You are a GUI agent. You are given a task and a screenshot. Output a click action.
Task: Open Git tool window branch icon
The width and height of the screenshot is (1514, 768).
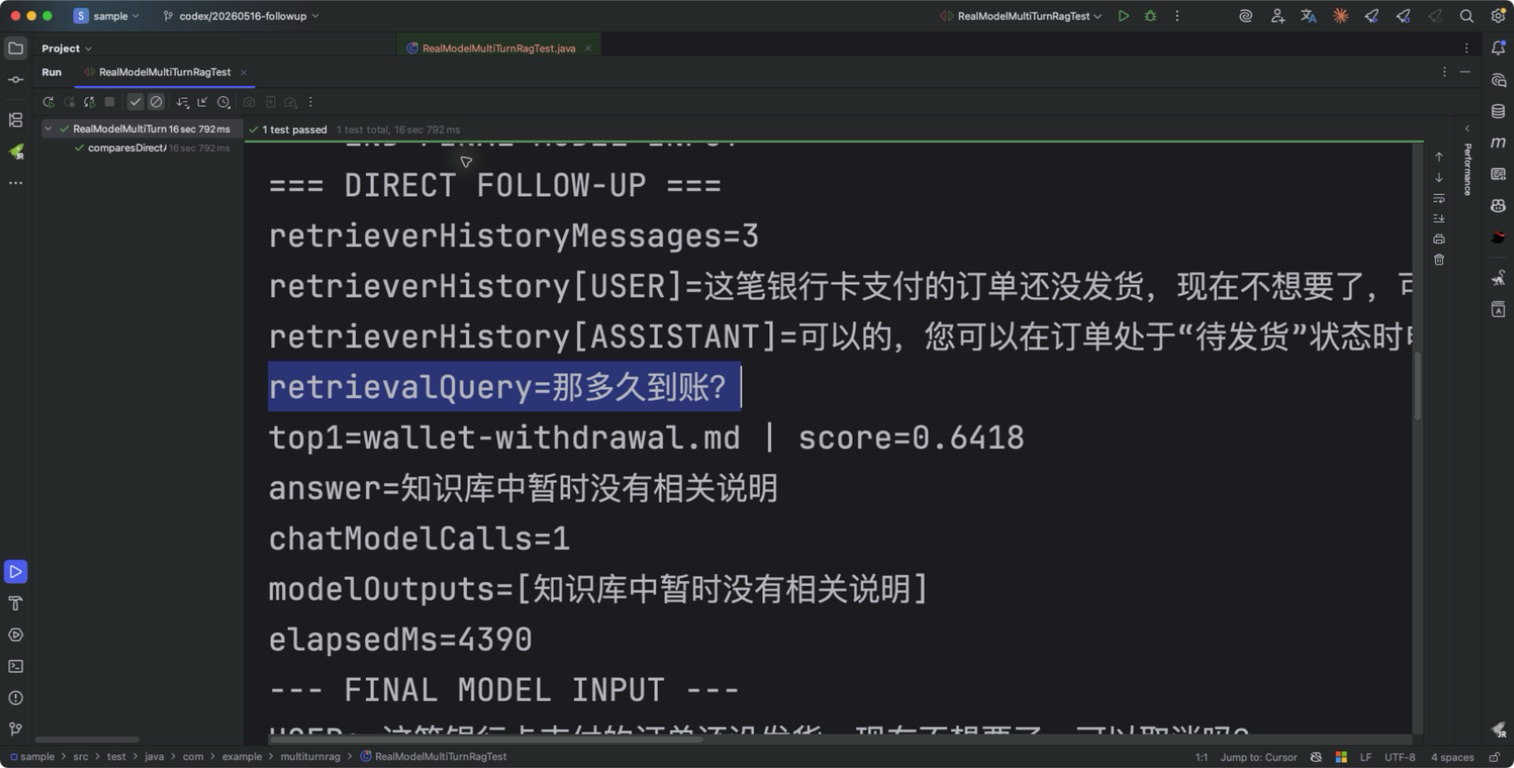coord(15,729)
